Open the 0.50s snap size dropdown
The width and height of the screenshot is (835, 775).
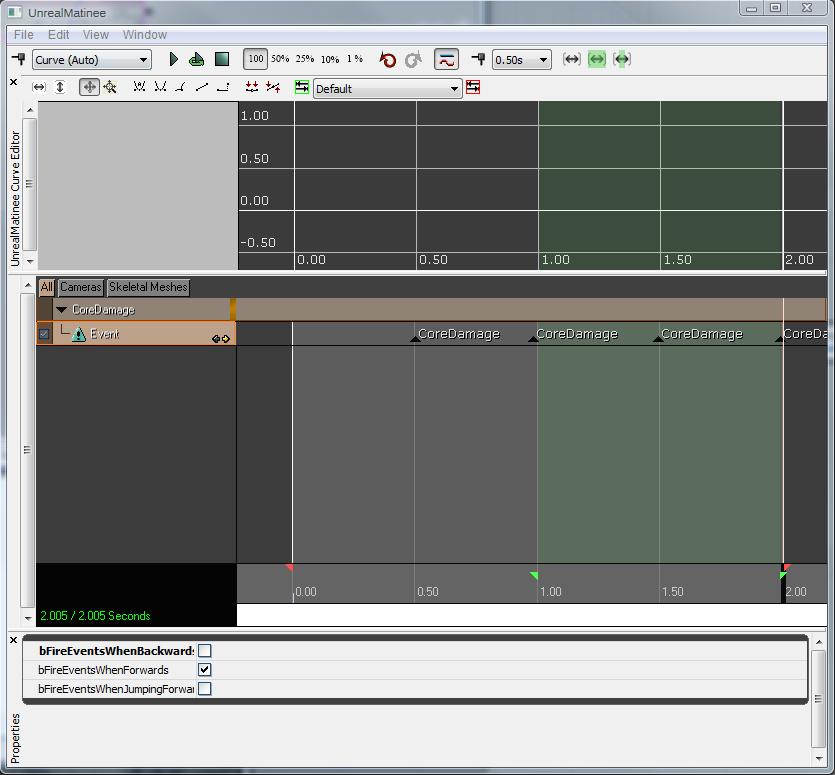[521, 60]
